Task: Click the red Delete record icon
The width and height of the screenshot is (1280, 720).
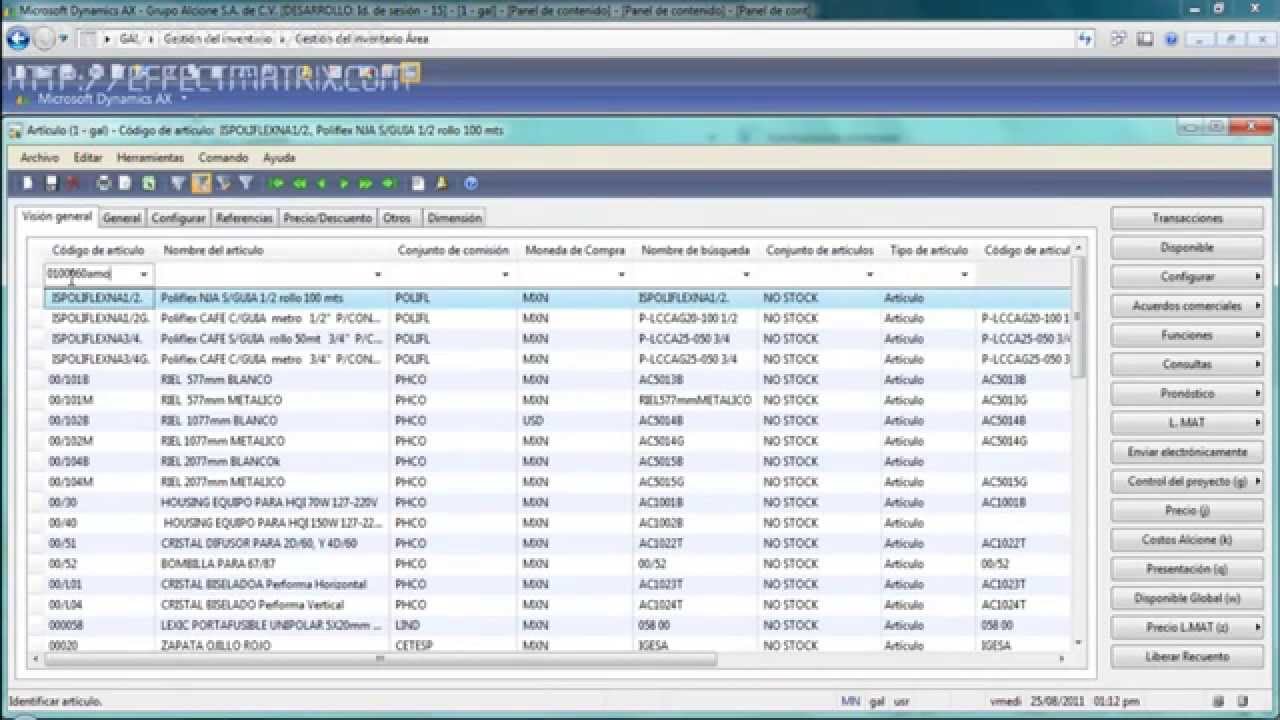Action: (x=72, y=183)
